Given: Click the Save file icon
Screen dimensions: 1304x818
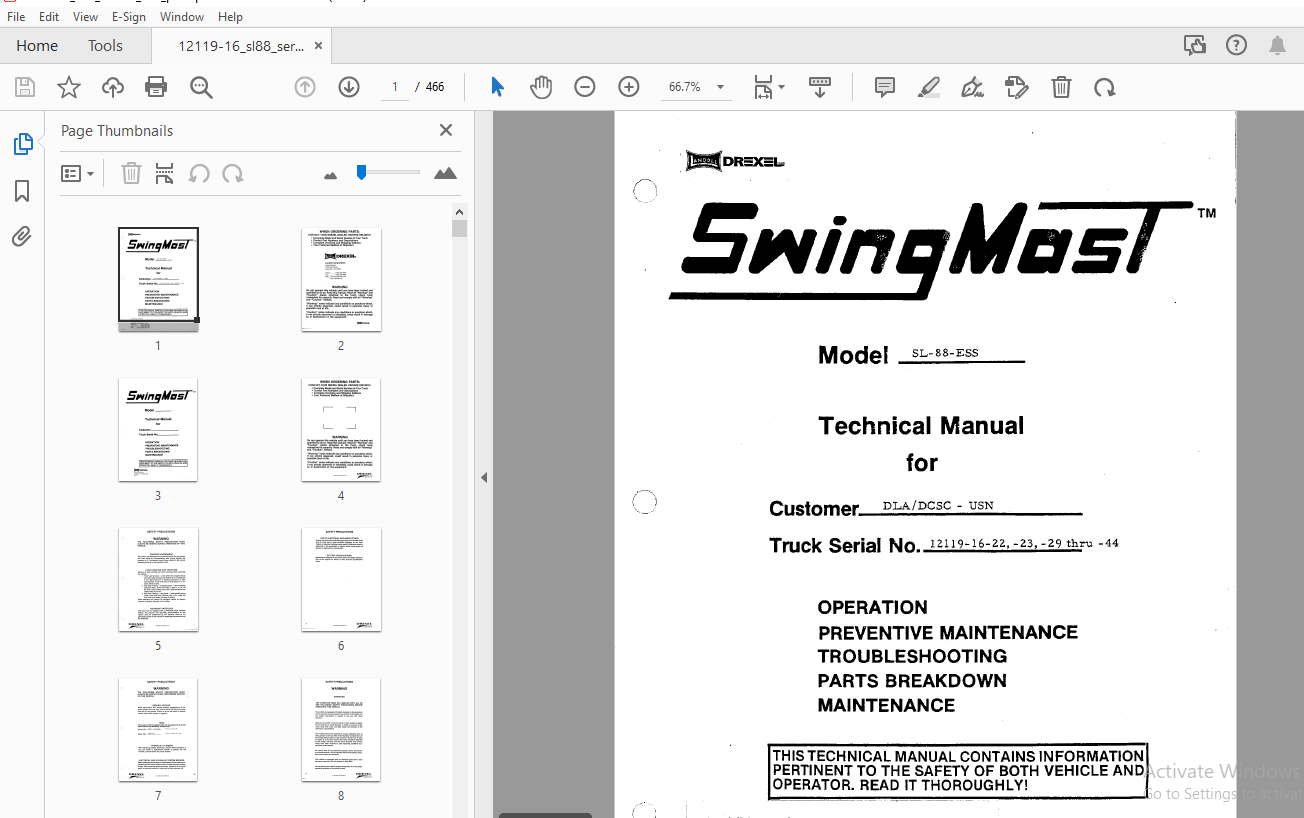Looking at the screenshot, I should 25,87.
